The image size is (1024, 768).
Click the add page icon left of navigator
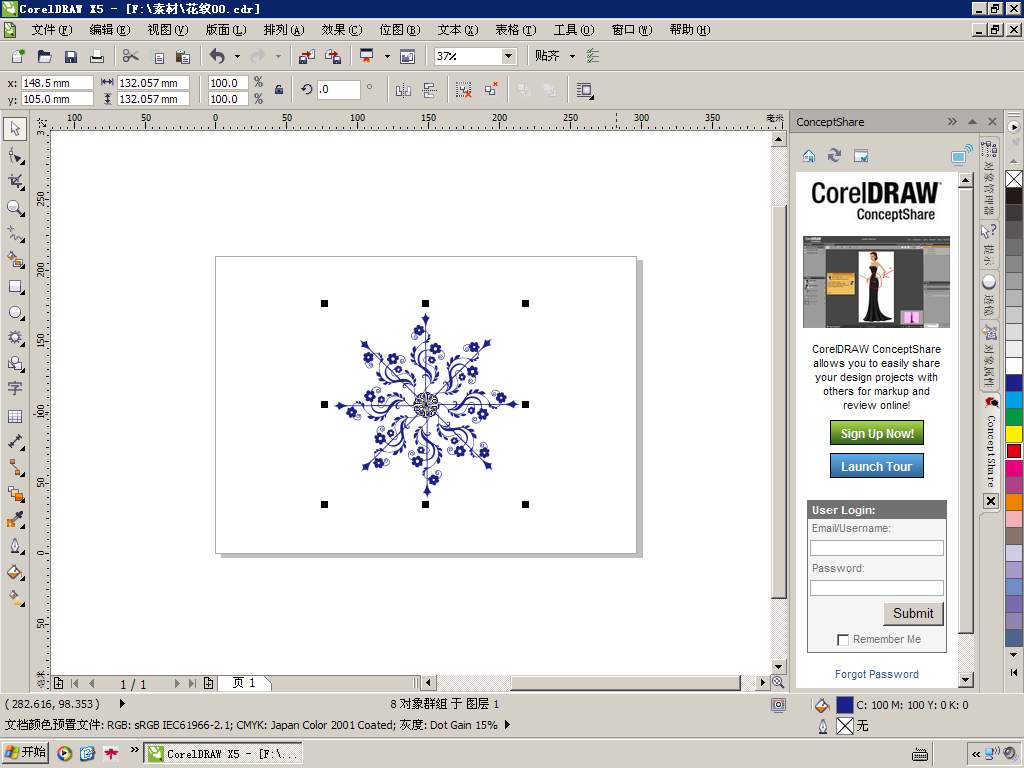[58, 683]
